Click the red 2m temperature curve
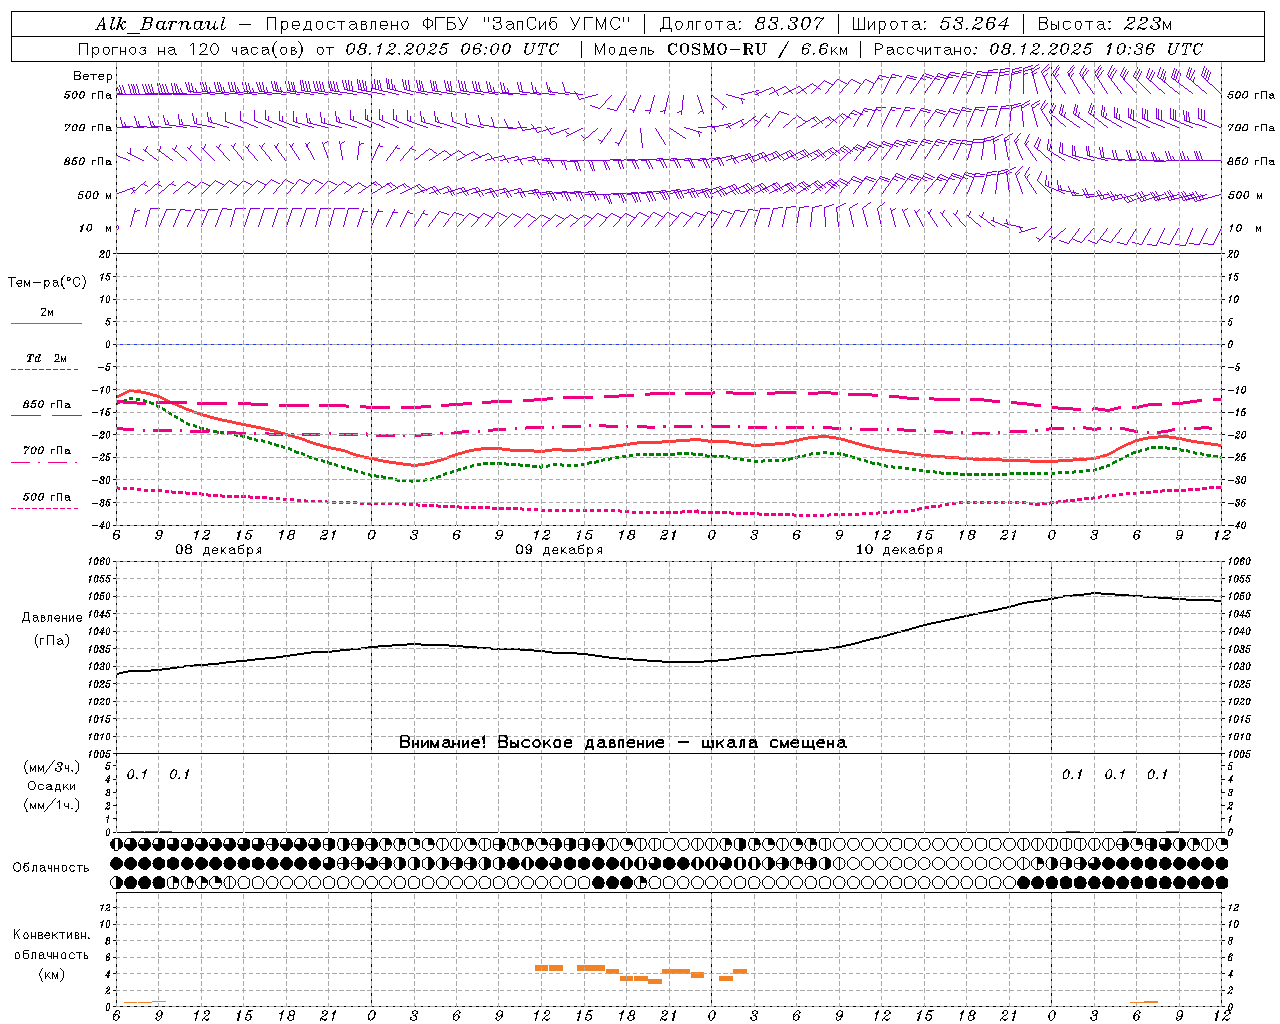 tap(670, 442)
